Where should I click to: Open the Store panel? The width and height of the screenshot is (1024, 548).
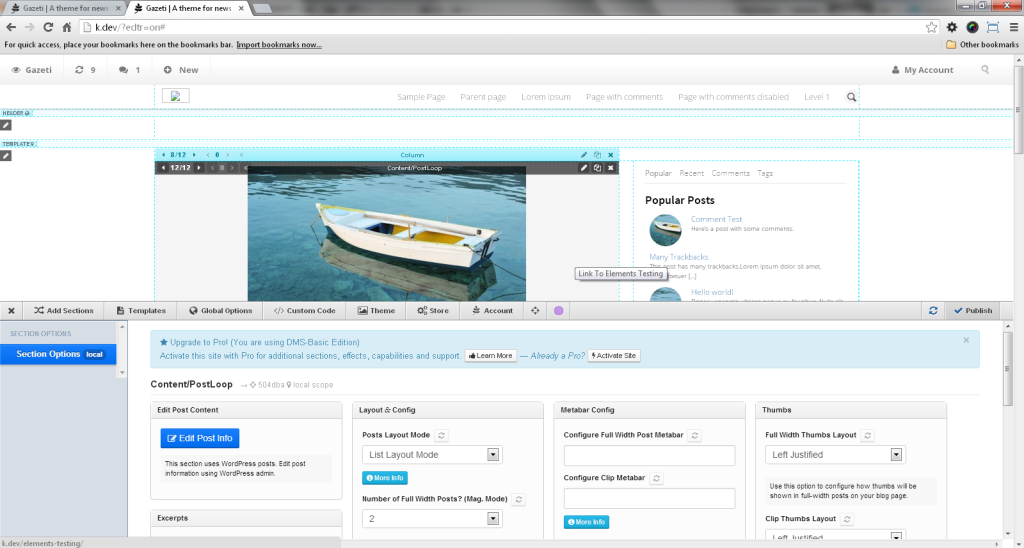click(x=432, y=311)
